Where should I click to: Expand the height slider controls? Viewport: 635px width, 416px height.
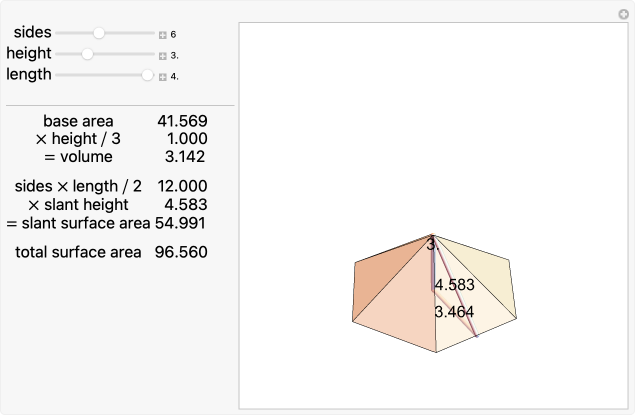[162, 55]
